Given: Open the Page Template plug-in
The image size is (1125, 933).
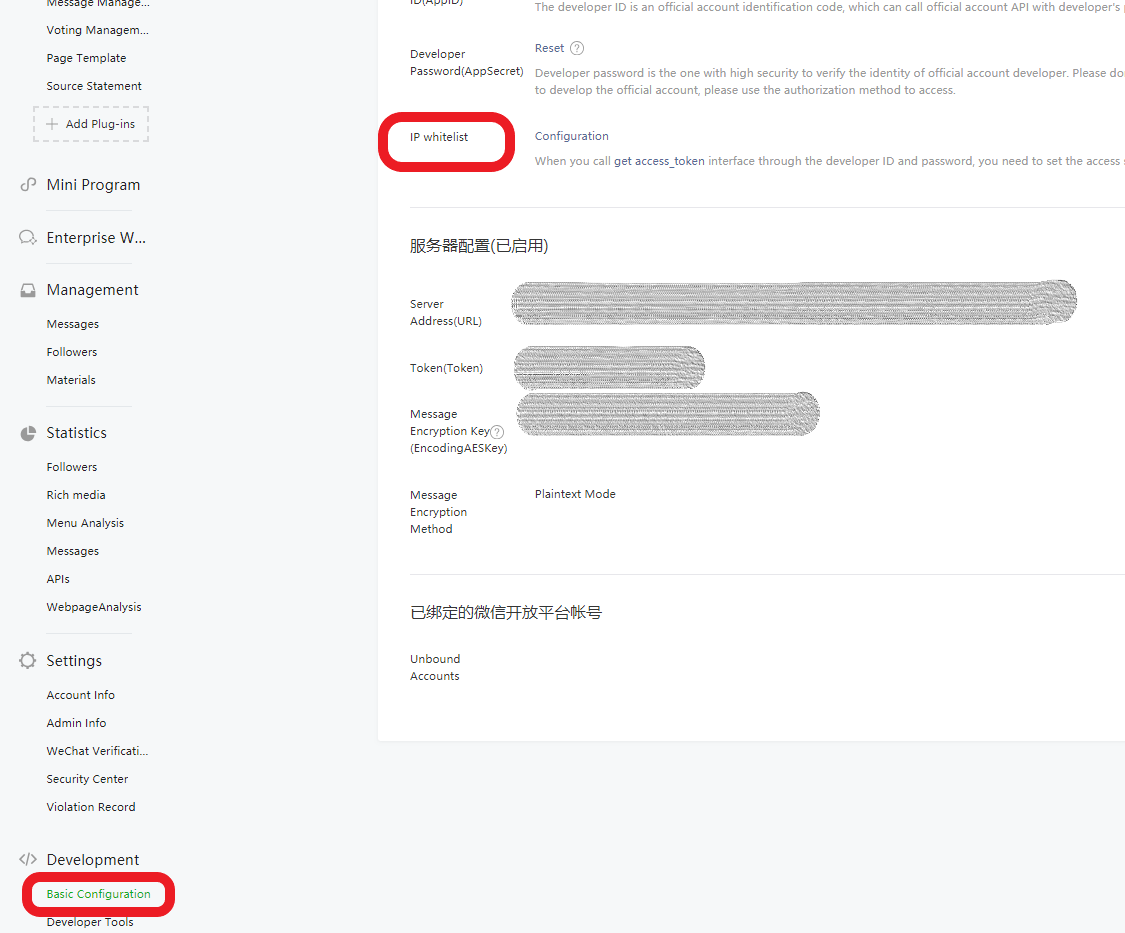Looking at the screenshot, I should (x=86, y=58).
